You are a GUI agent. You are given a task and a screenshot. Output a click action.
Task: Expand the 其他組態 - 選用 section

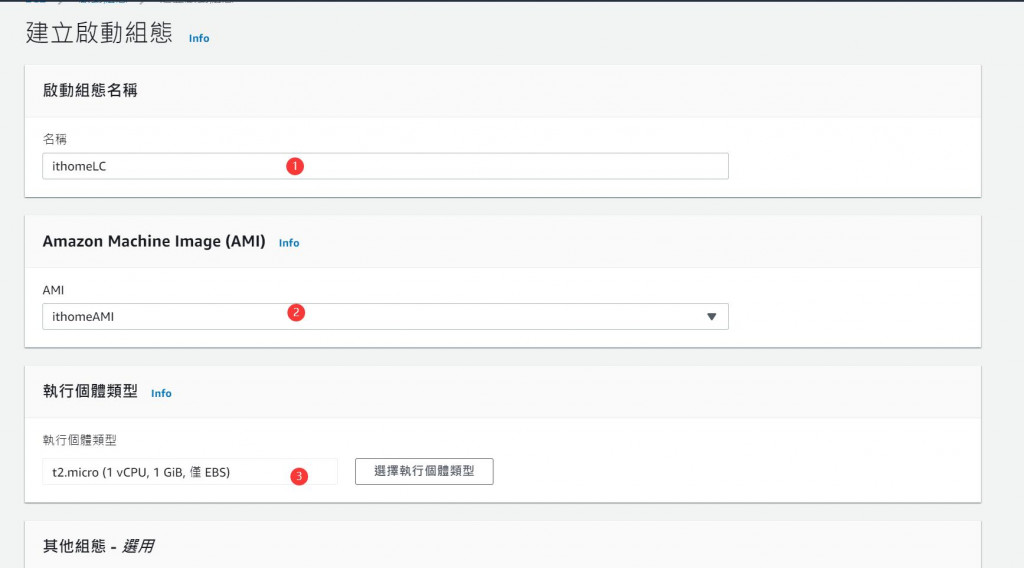point(98,546)
